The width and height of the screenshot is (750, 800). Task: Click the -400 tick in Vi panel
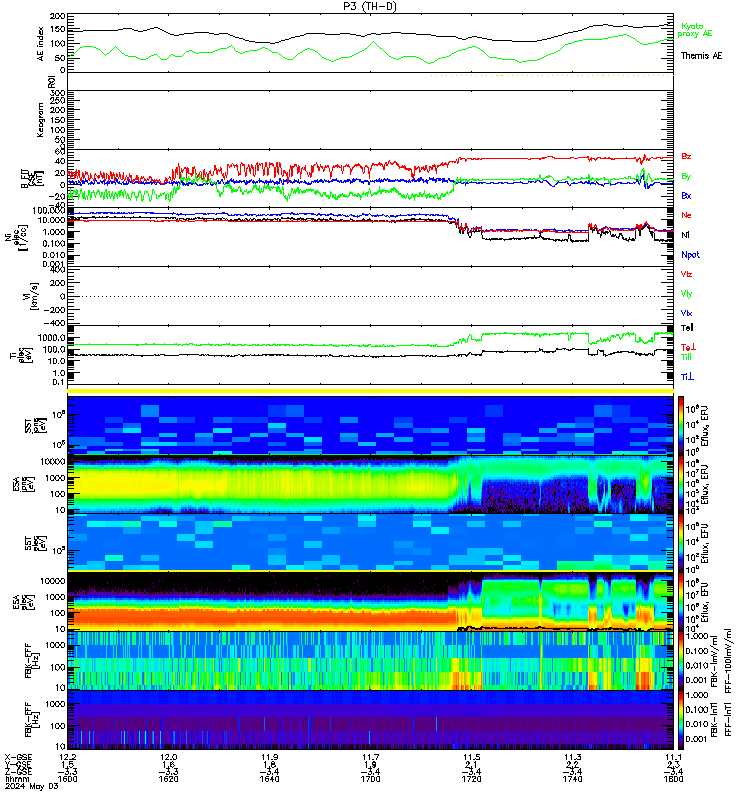point(57,323)
